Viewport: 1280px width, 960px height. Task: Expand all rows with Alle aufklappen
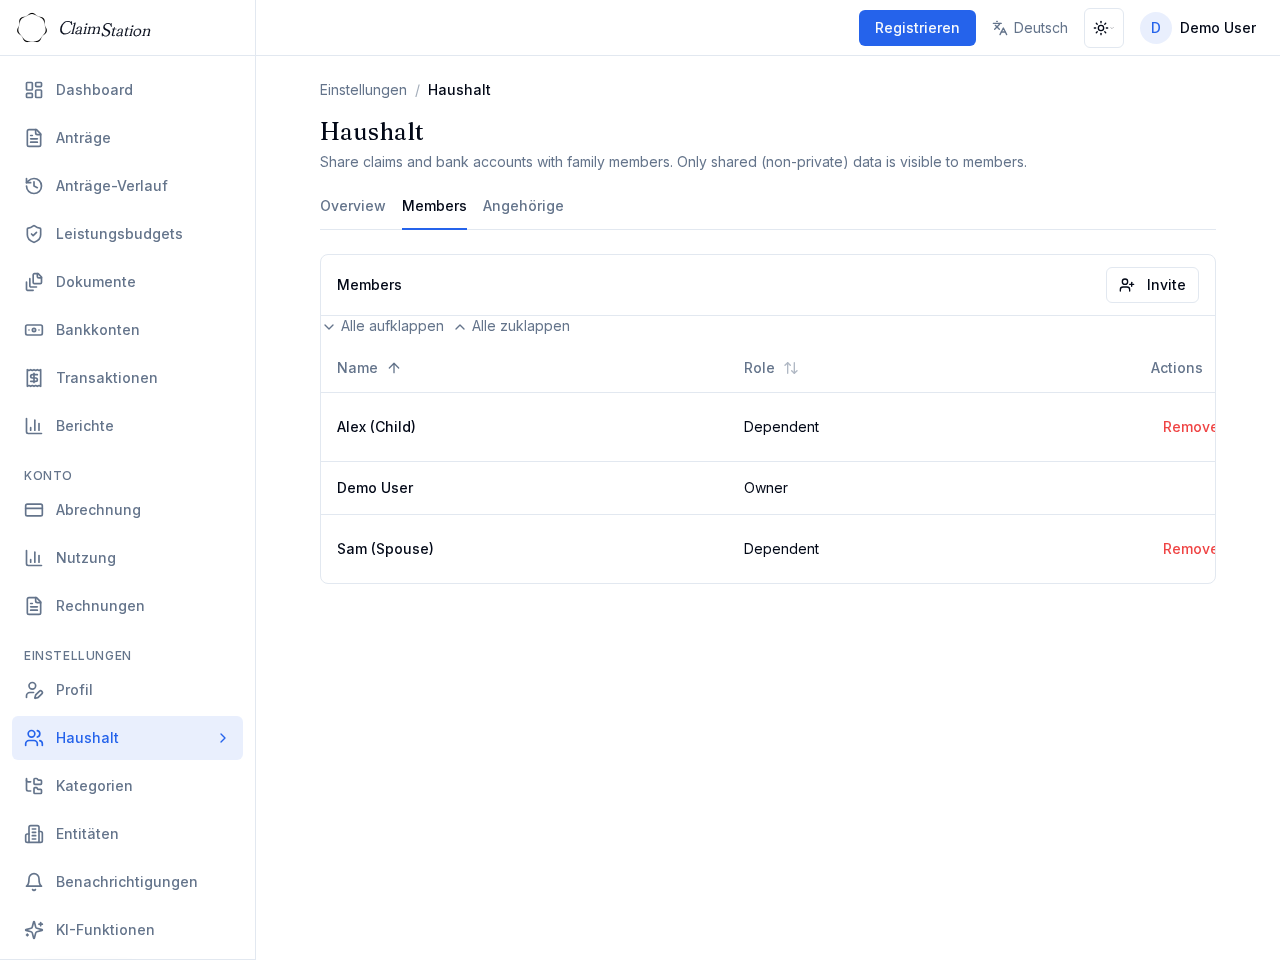[x=383, y=326]
